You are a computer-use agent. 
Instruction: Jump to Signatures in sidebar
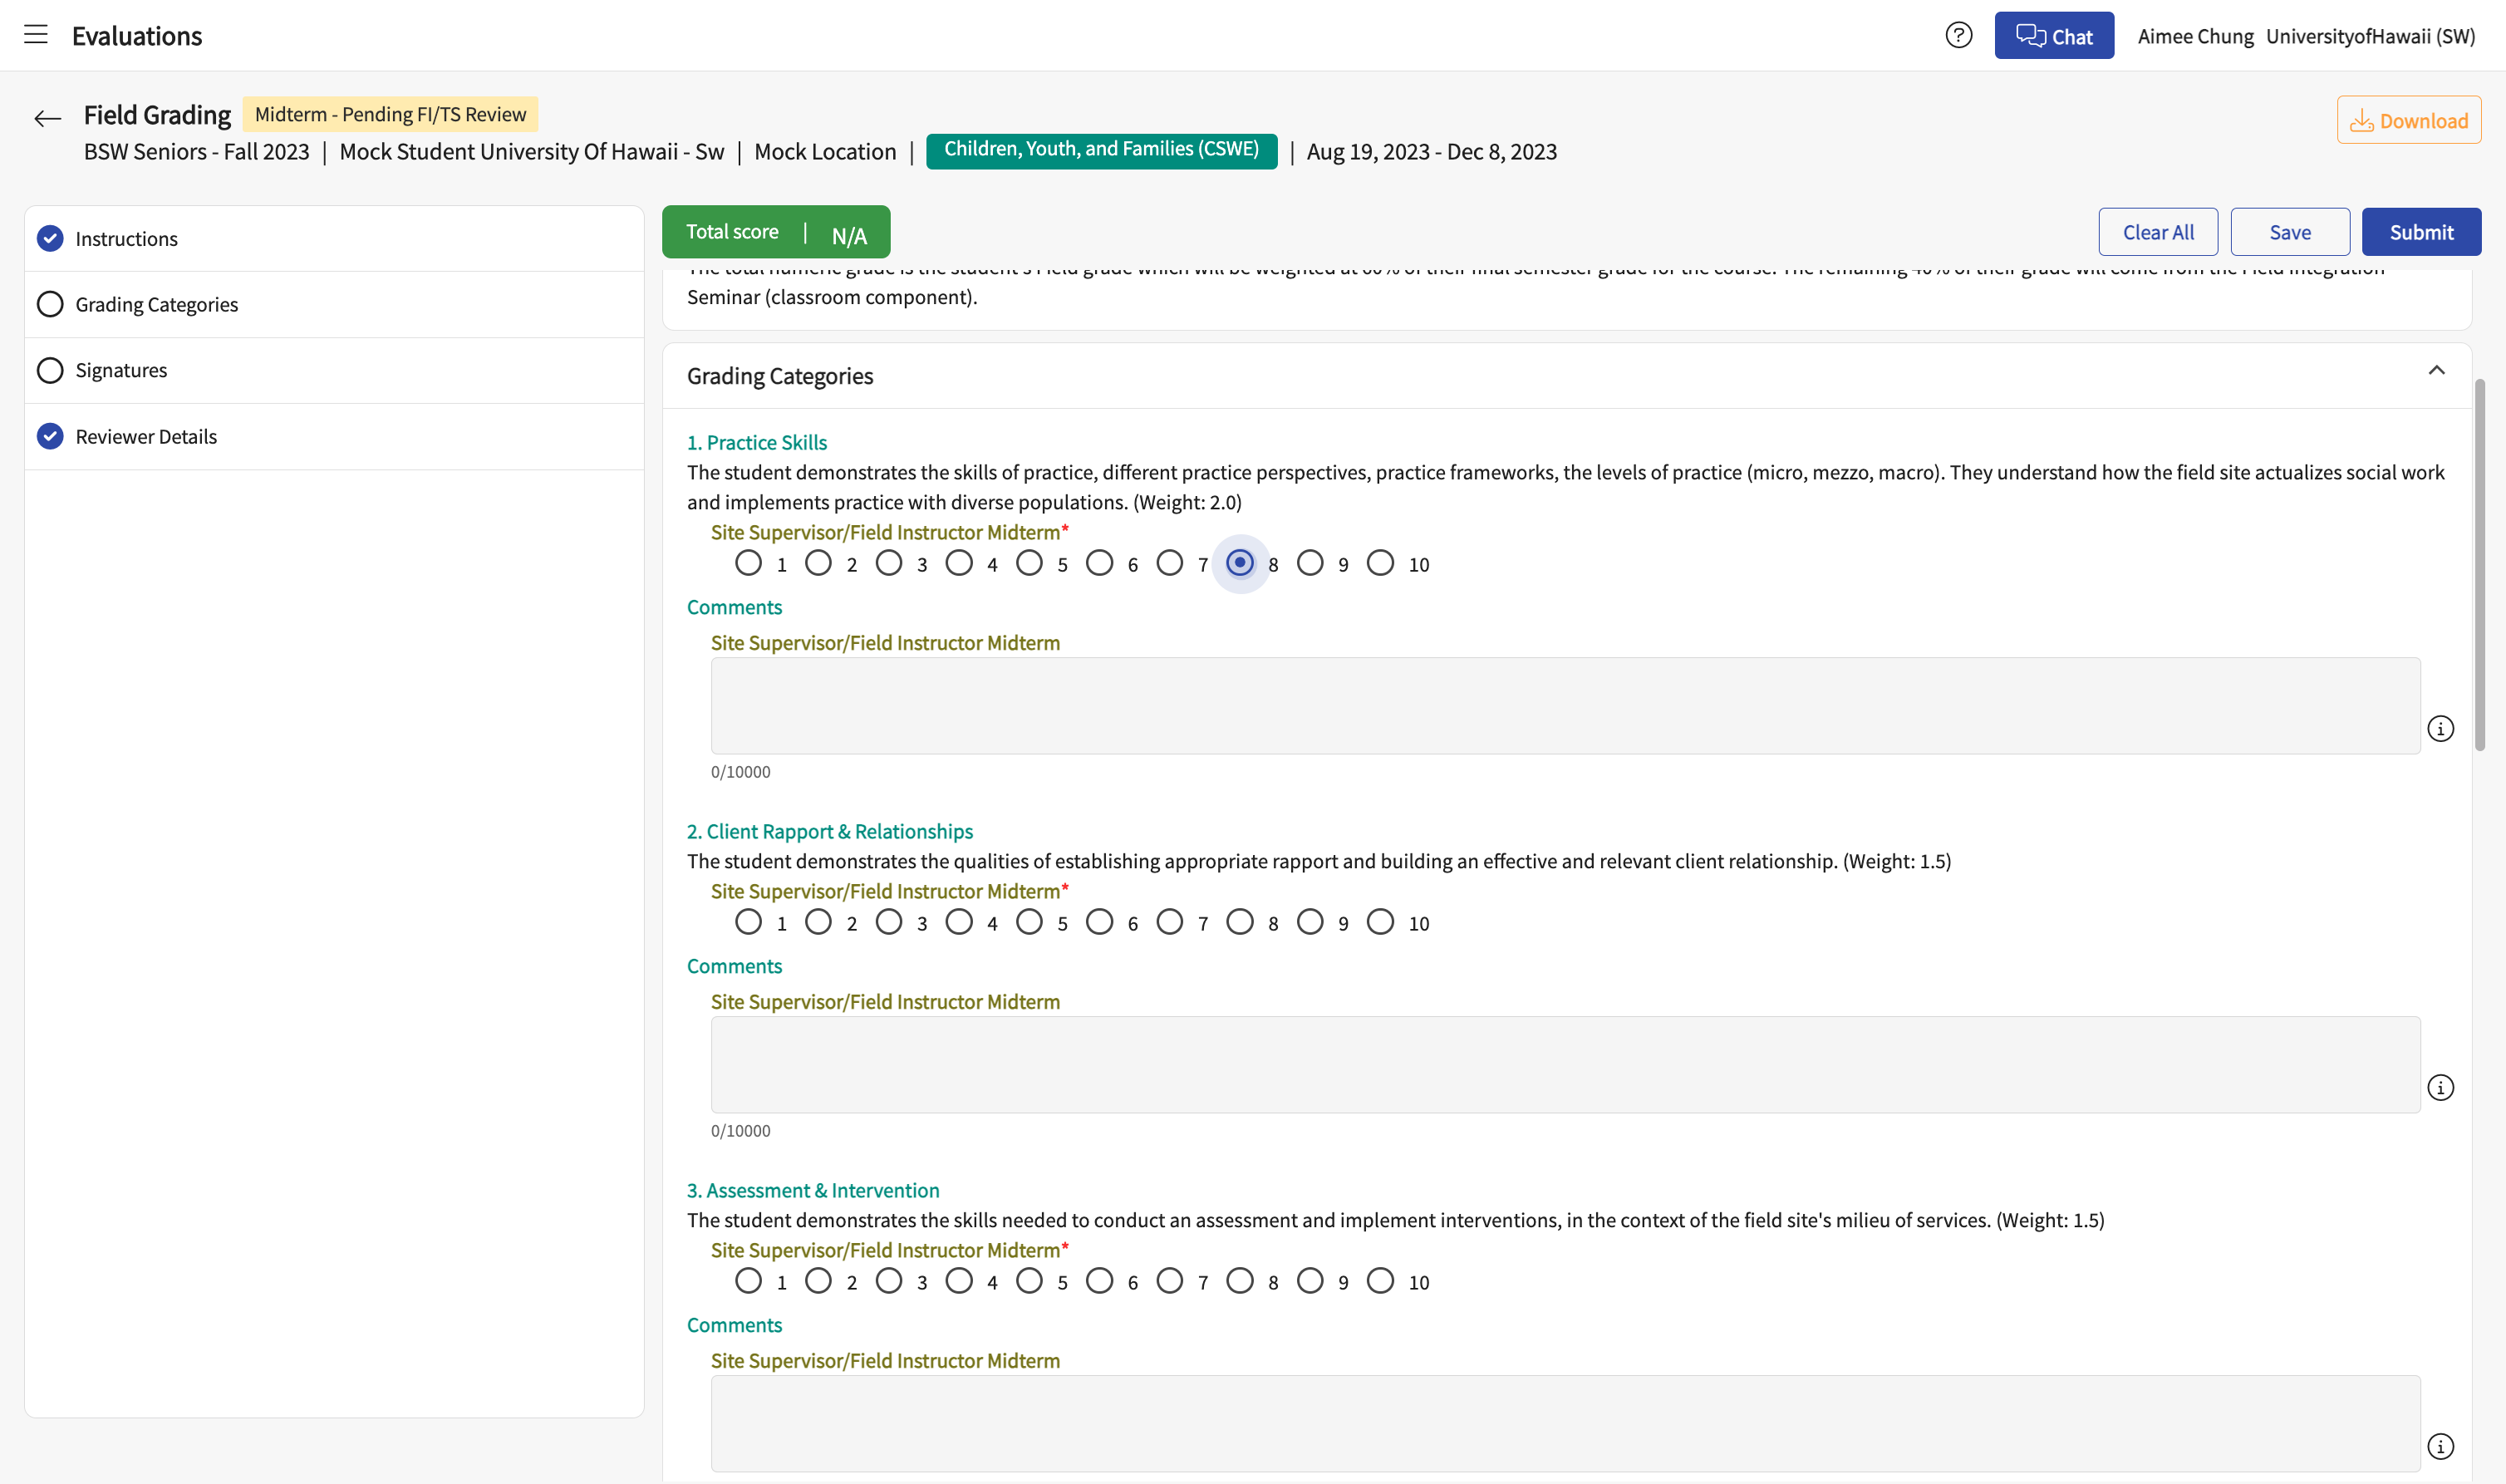[x=334, y=371]
